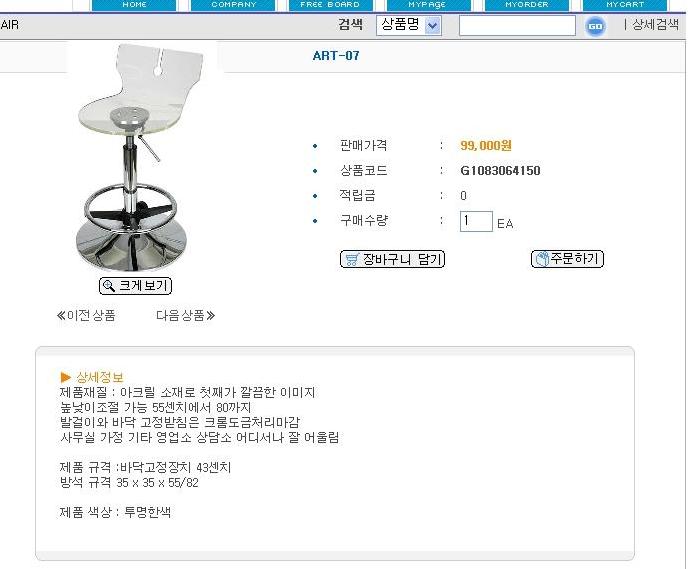688x569 pixels.
Task: Go to next product 다음상품
Action: coord(186,315)
